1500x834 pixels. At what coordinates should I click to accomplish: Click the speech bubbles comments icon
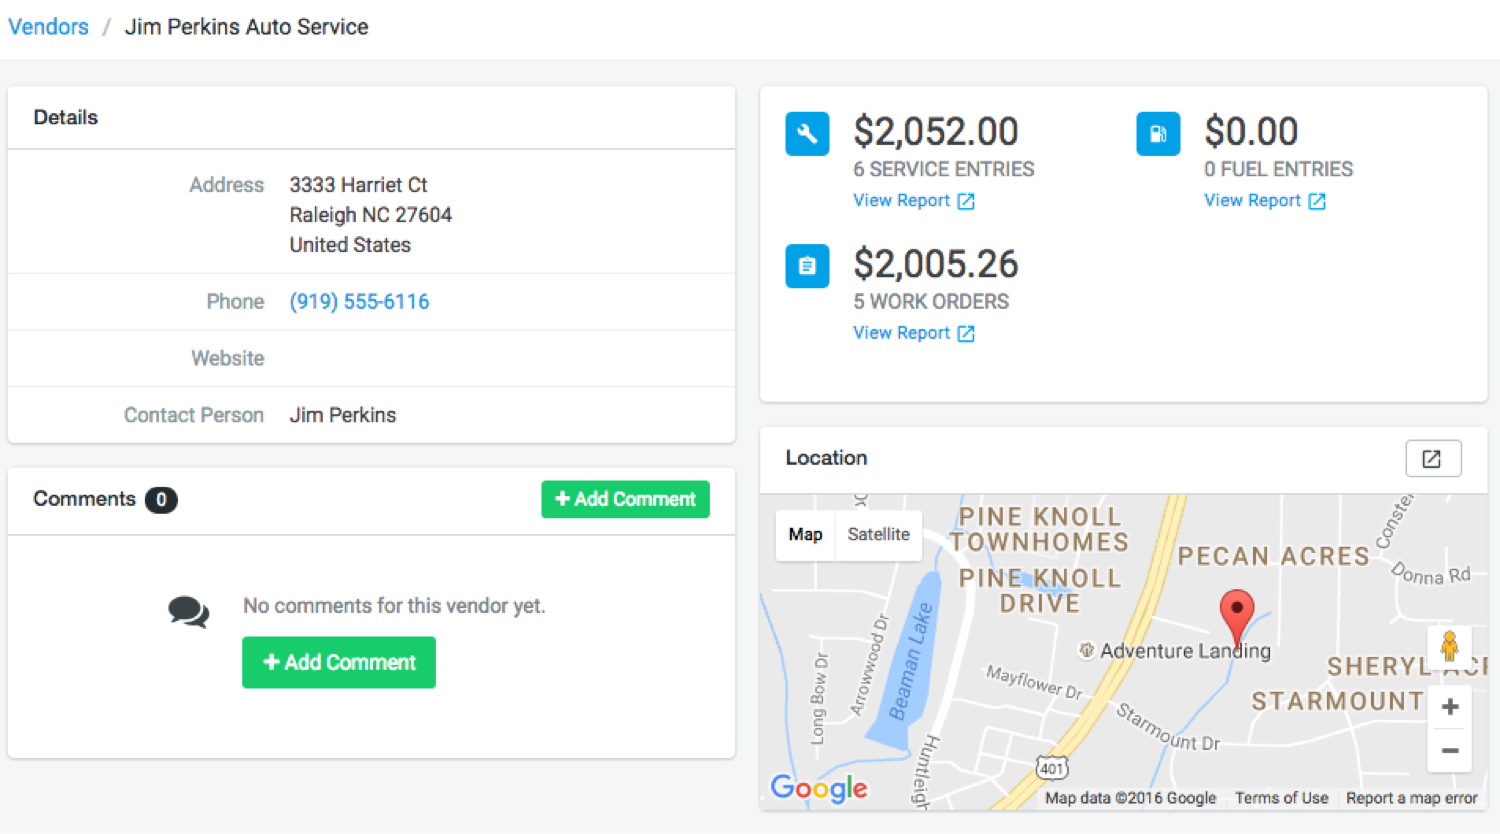coord(188,611)
